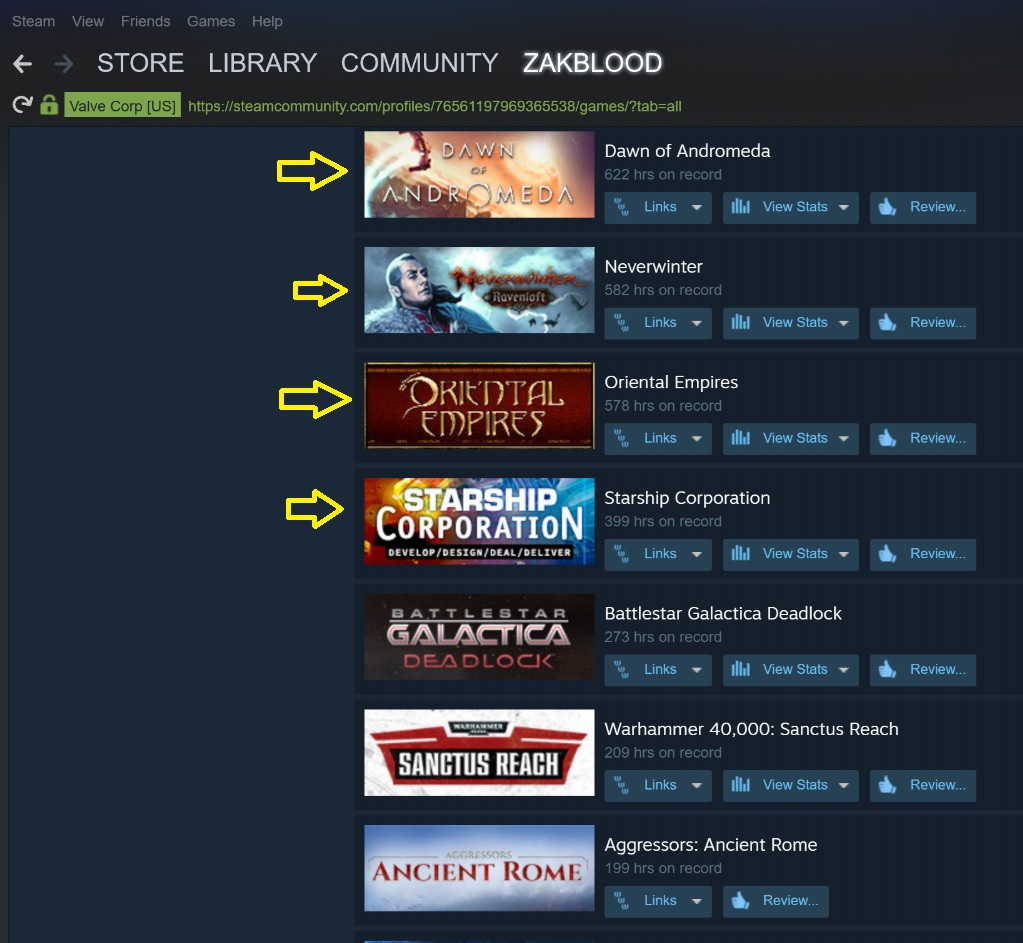1023x943 pixels.
Task: Go forward with the right arrow
Action: point(64,64)
